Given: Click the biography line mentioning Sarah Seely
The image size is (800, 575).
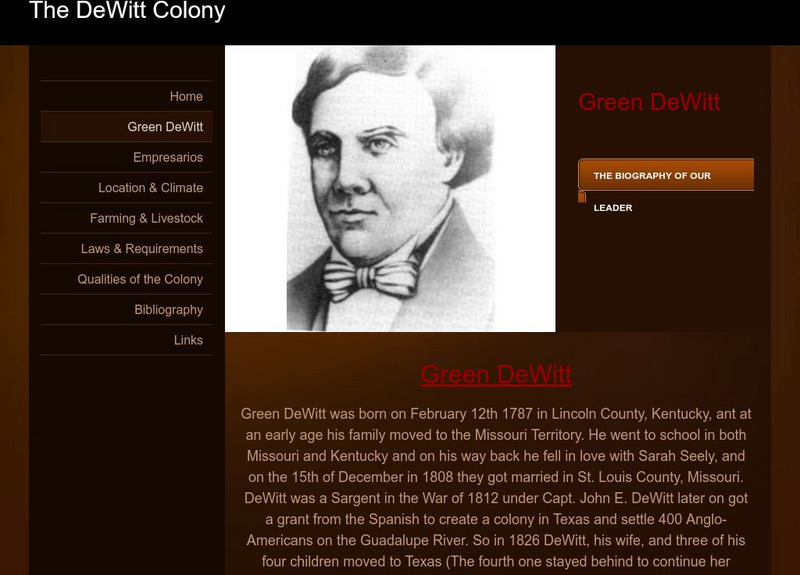Looking at the screenshot, I should click(496, 456).
